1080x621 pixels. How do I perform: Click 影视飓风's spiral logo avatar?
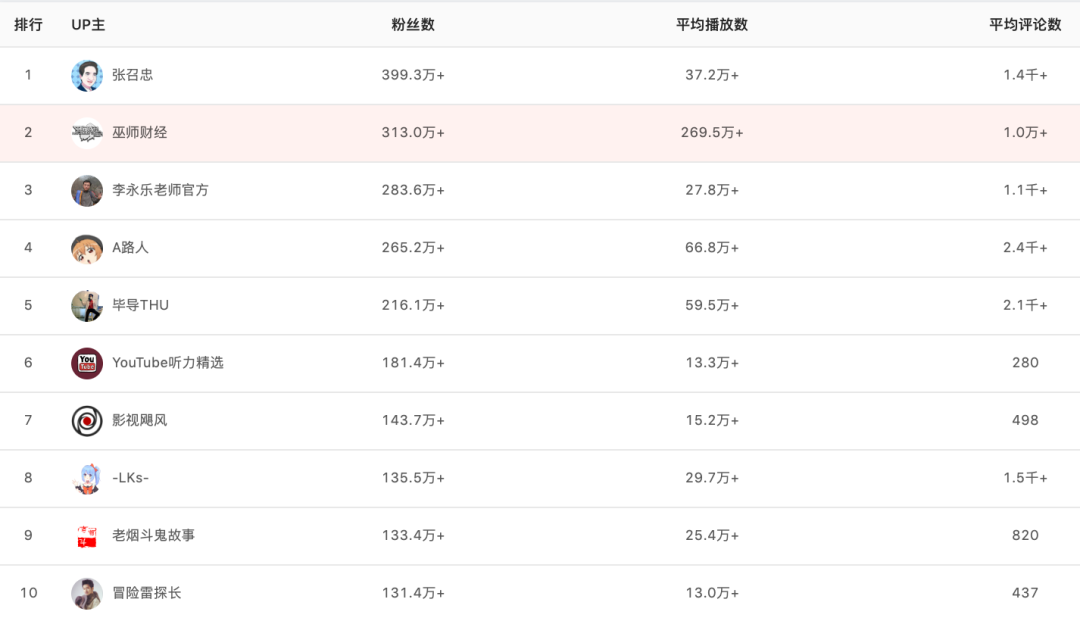coord(87,421)
